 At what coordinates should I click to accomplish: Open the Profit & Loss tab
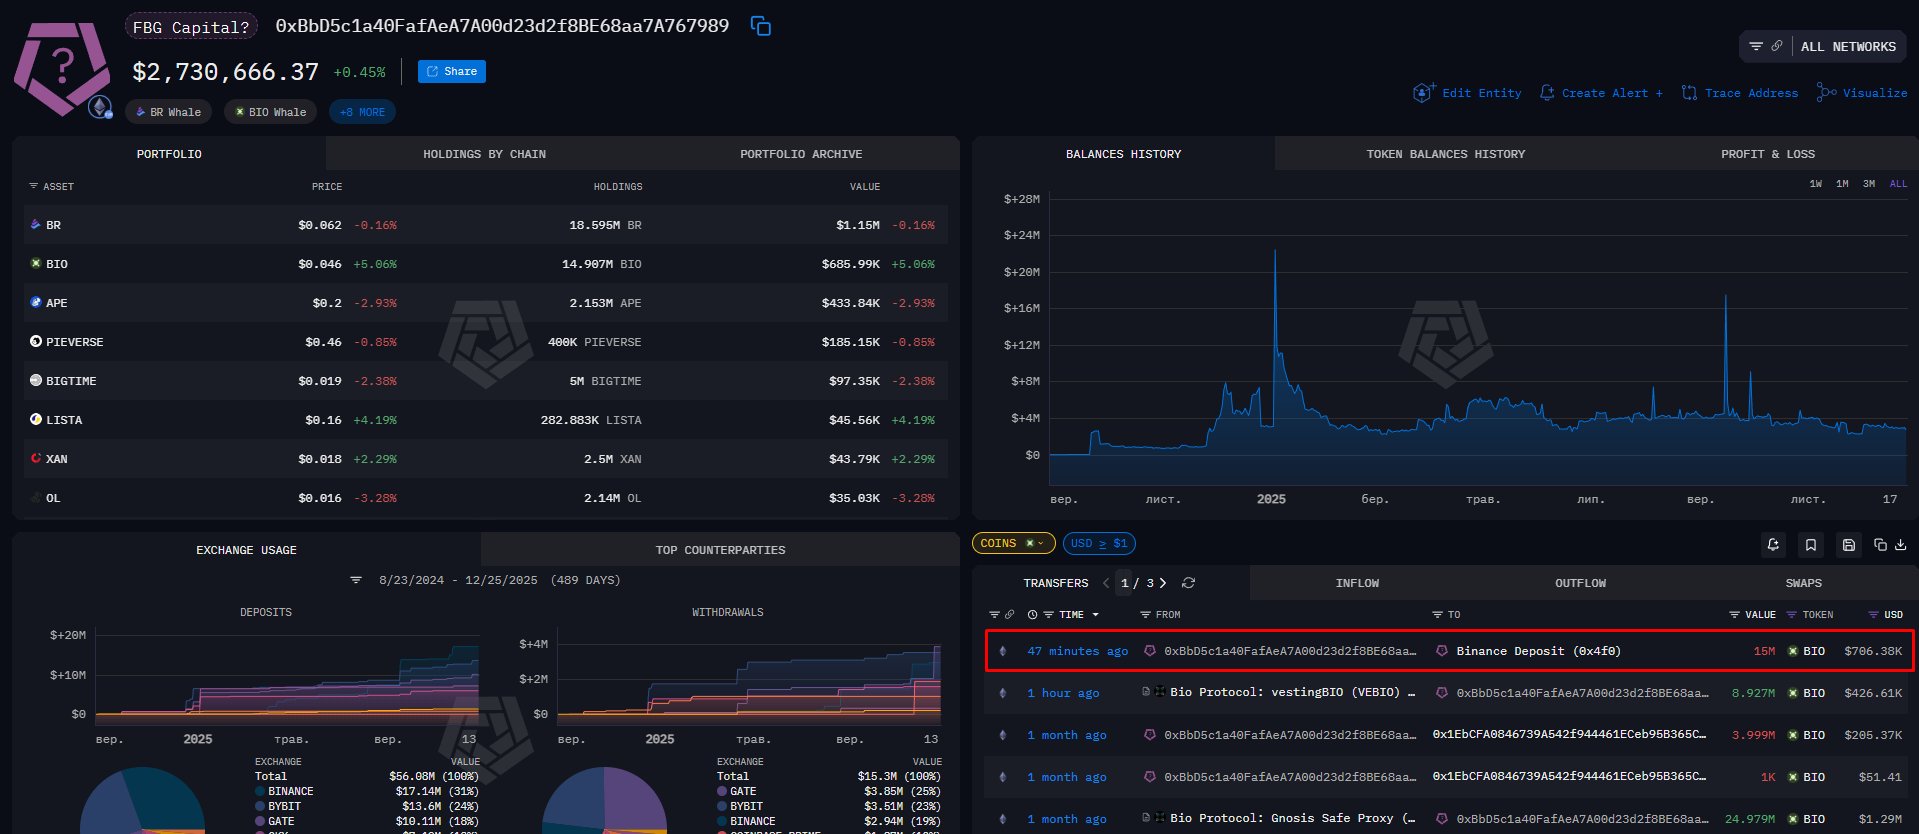[1767, 154]
